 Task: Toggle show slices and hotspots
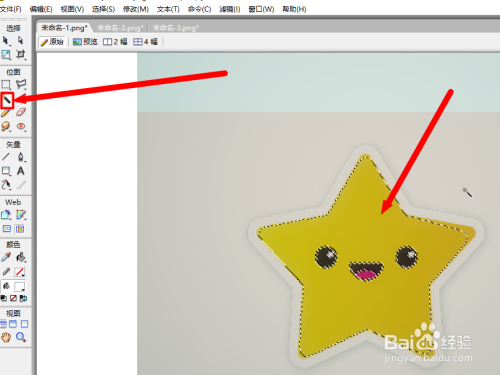pos(20,229)
